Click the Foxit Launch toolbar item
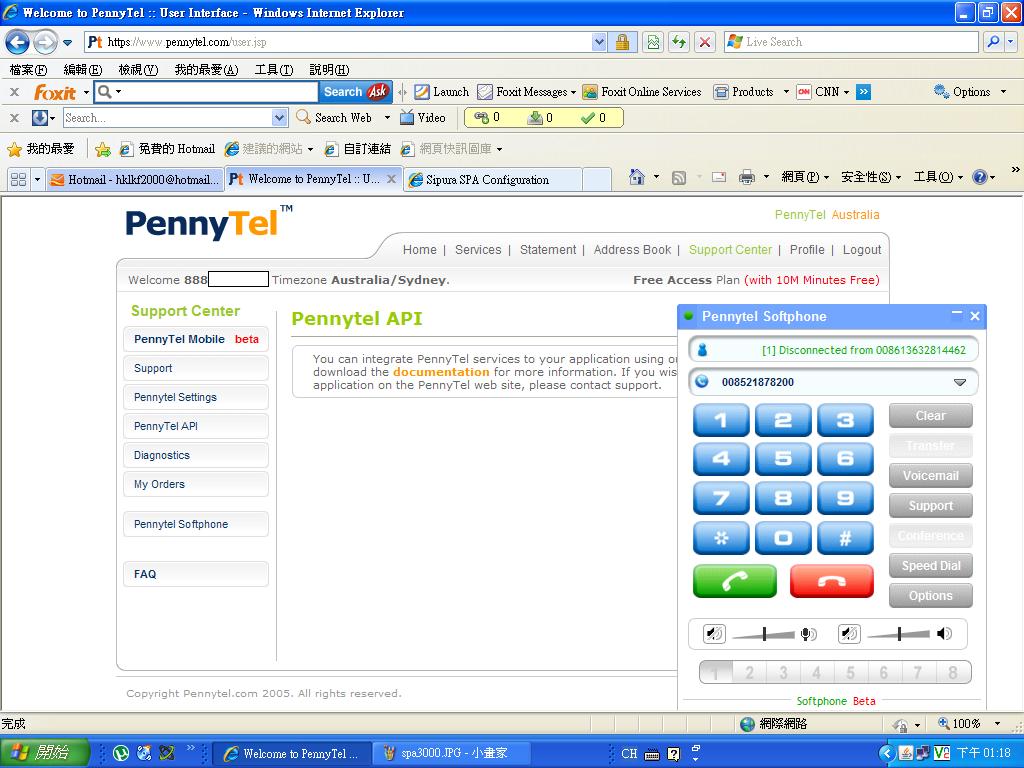 442,92
